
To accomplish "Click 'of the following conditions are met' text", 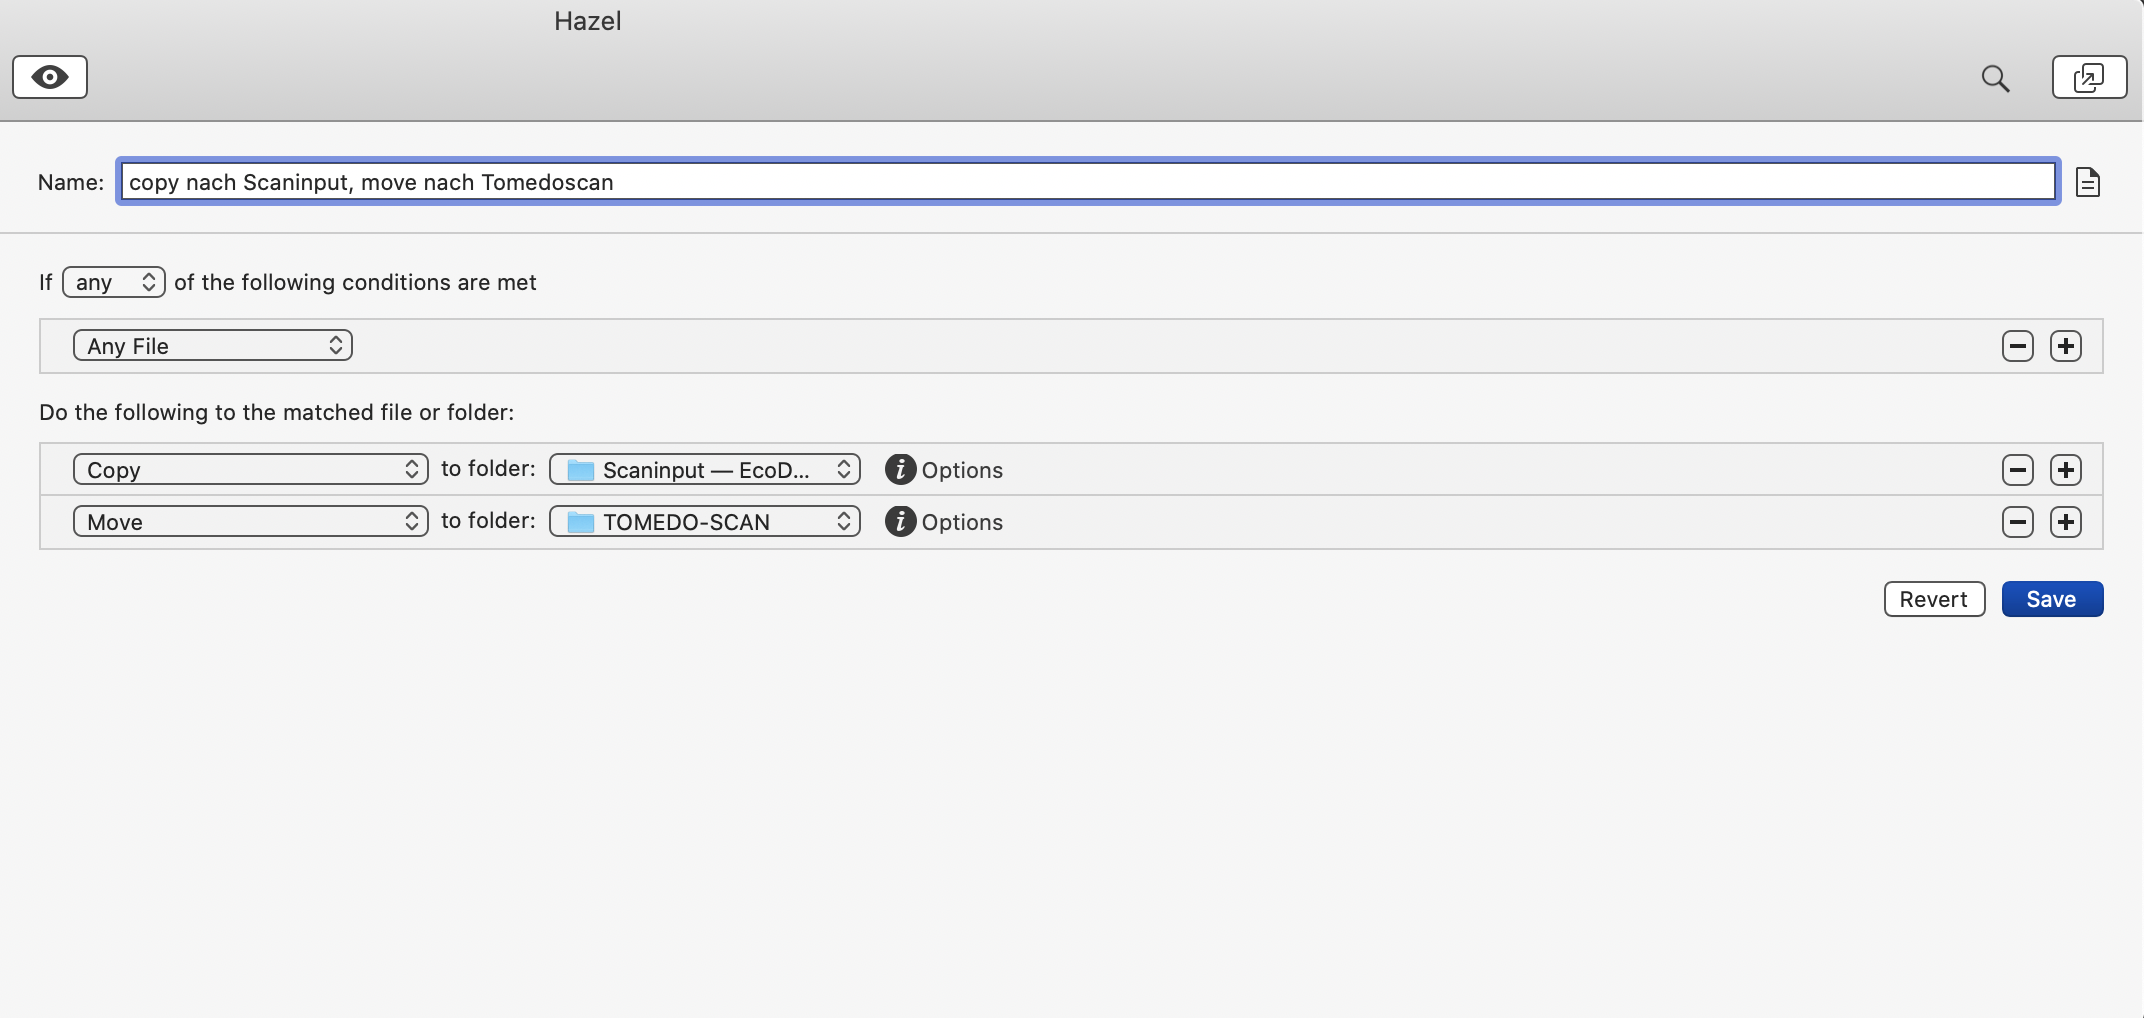I will [355, 282].
